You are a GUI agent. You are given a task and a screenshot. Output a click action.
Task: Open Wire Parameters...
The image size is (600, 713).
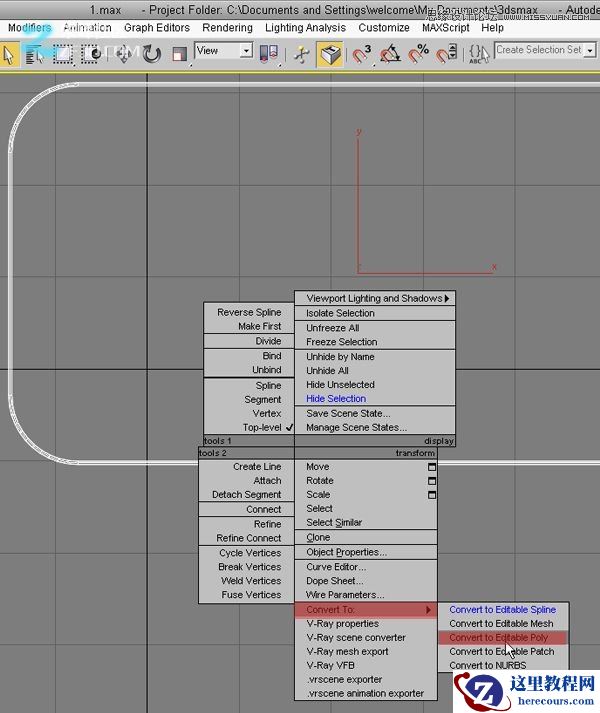tap(366, 595)
